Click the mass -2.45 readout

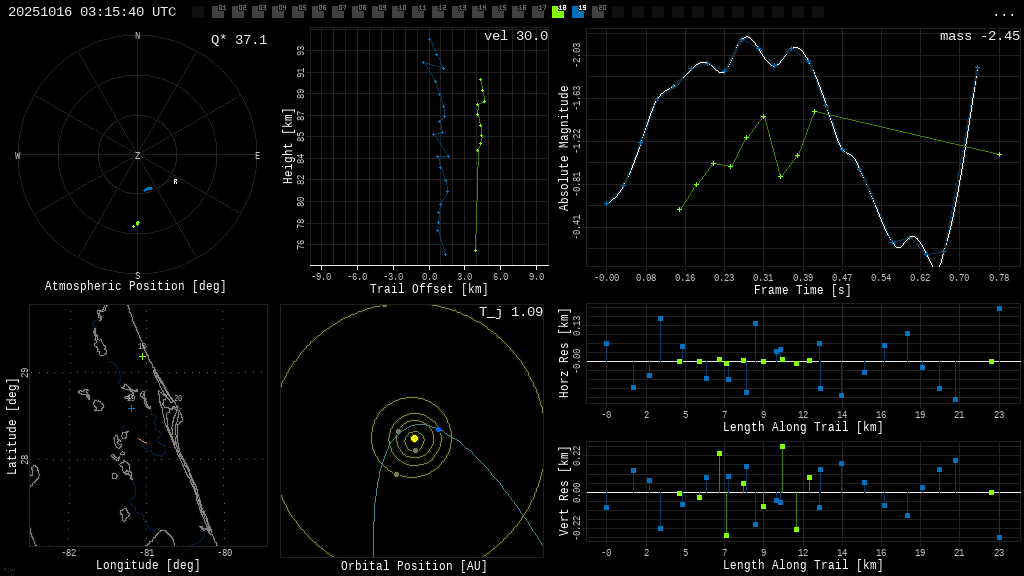coord(979,36)
